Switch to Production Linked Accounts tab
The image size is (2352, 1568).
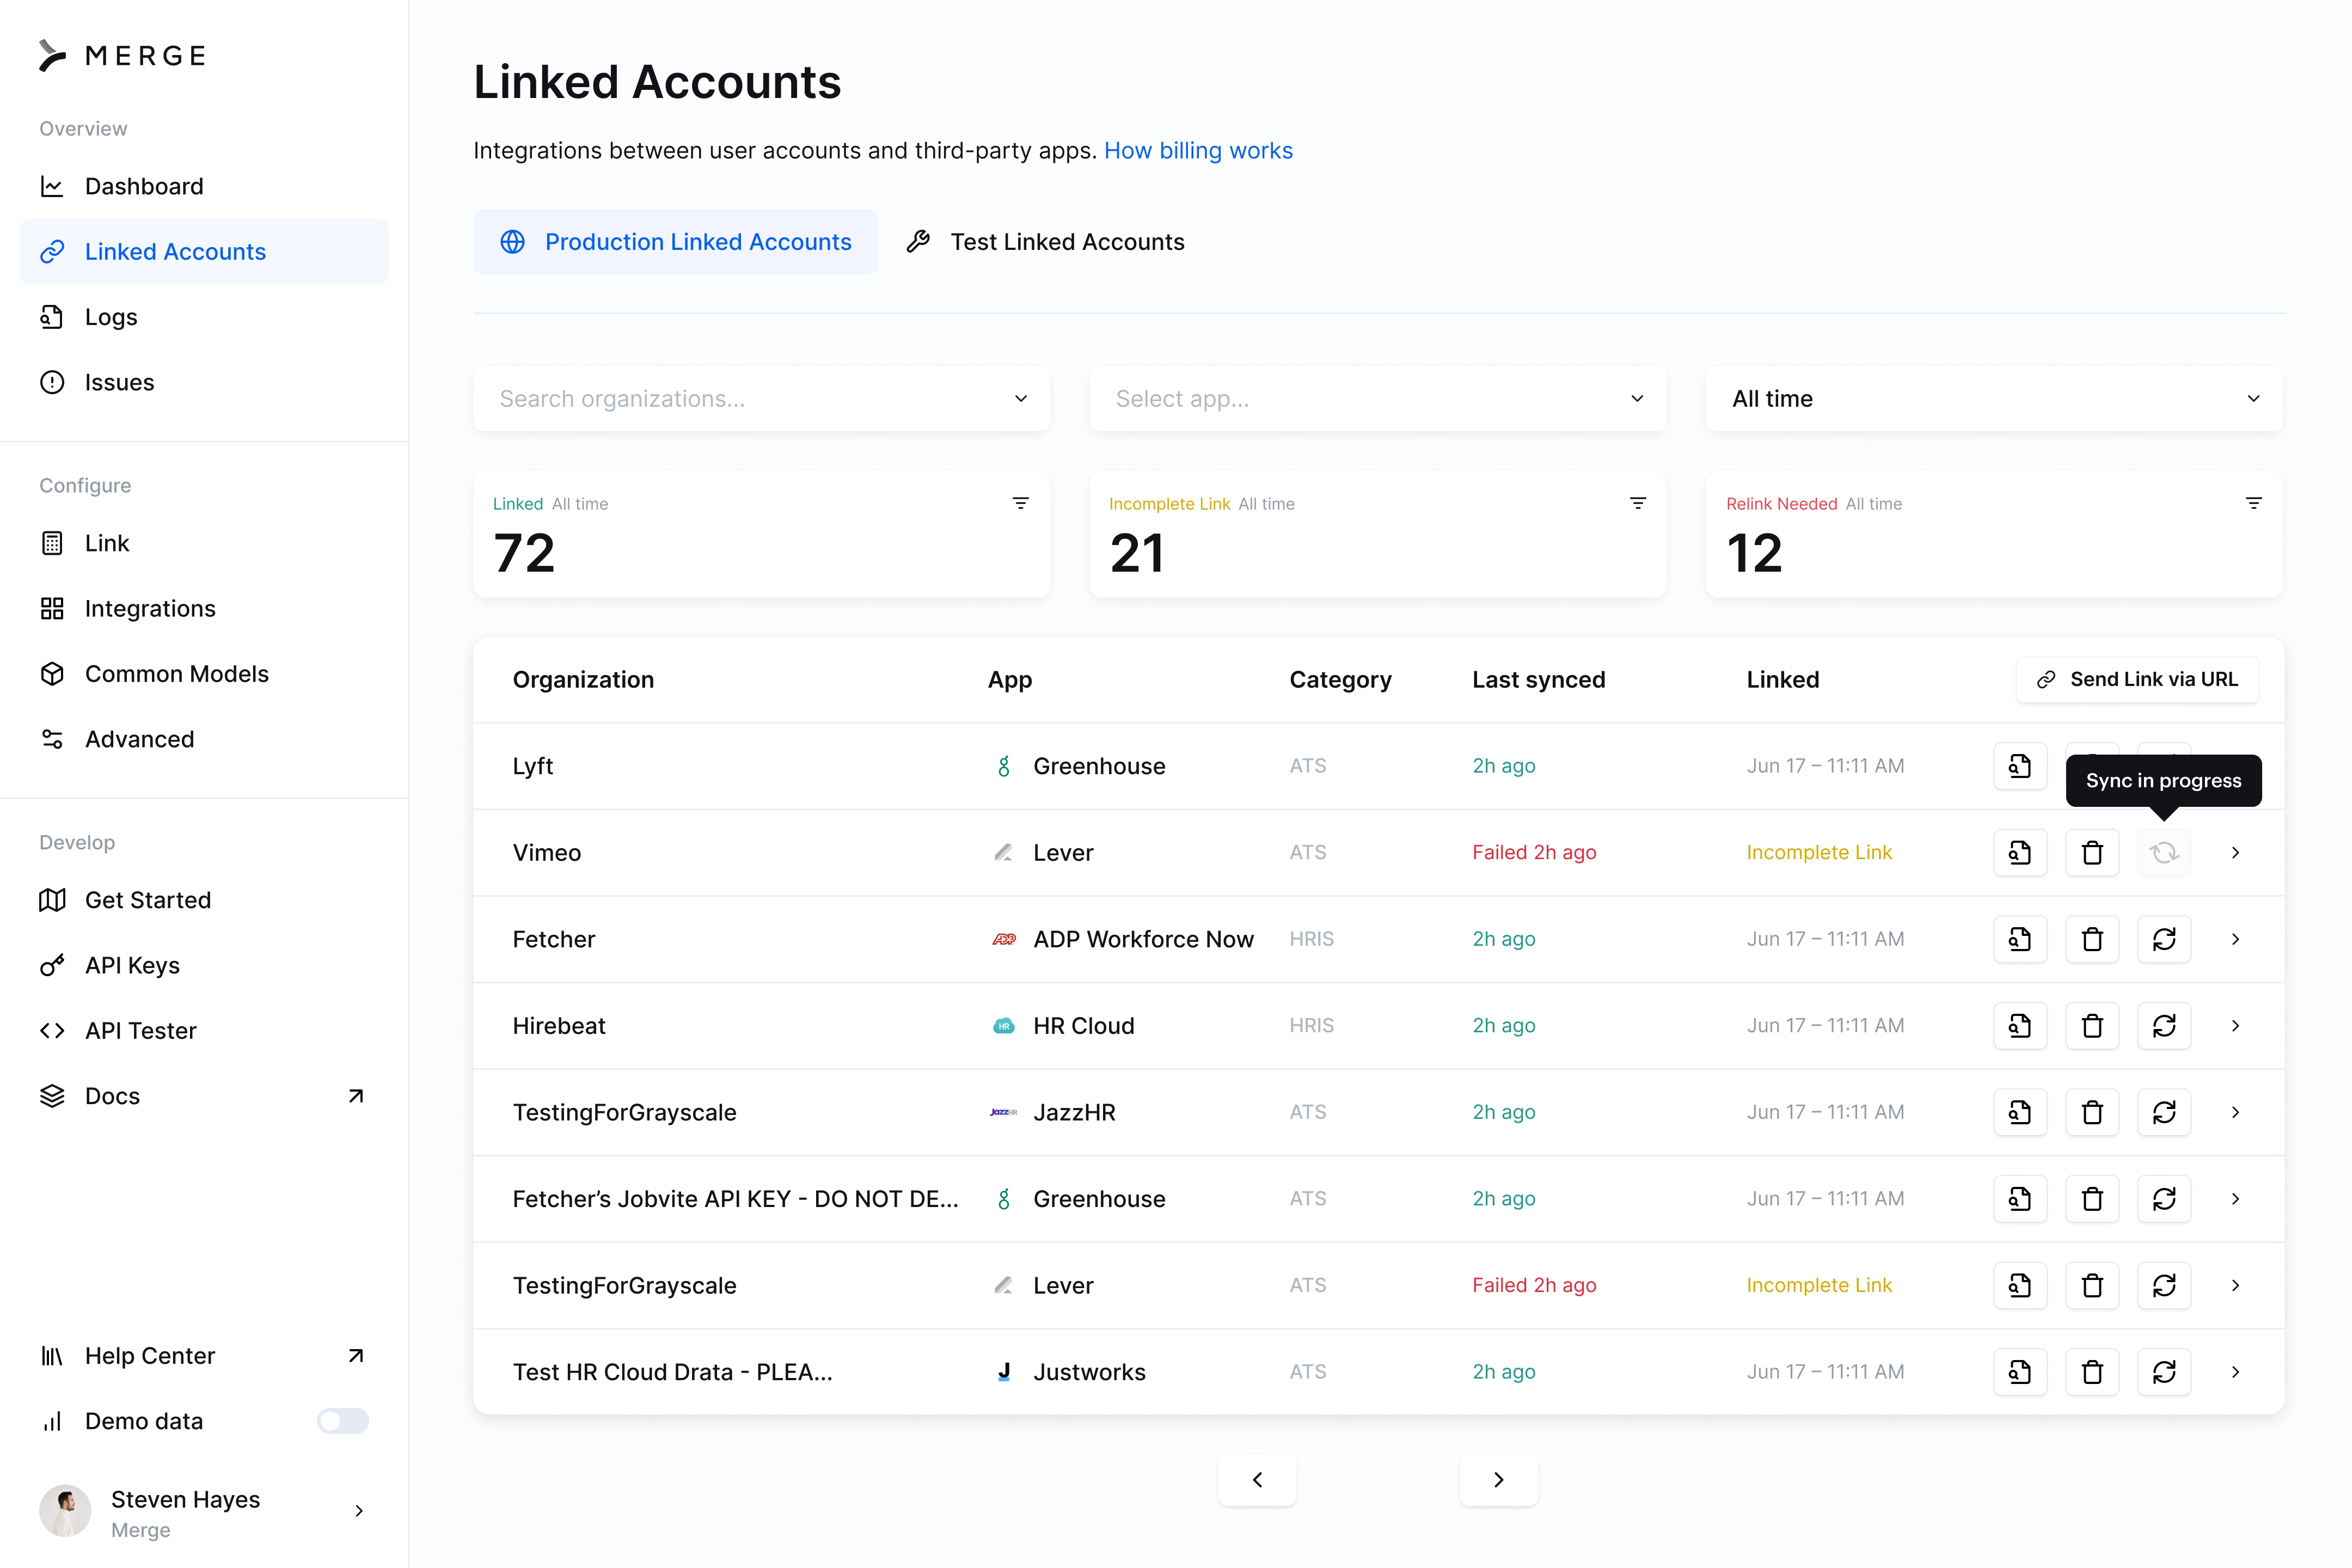pos(676,242)
